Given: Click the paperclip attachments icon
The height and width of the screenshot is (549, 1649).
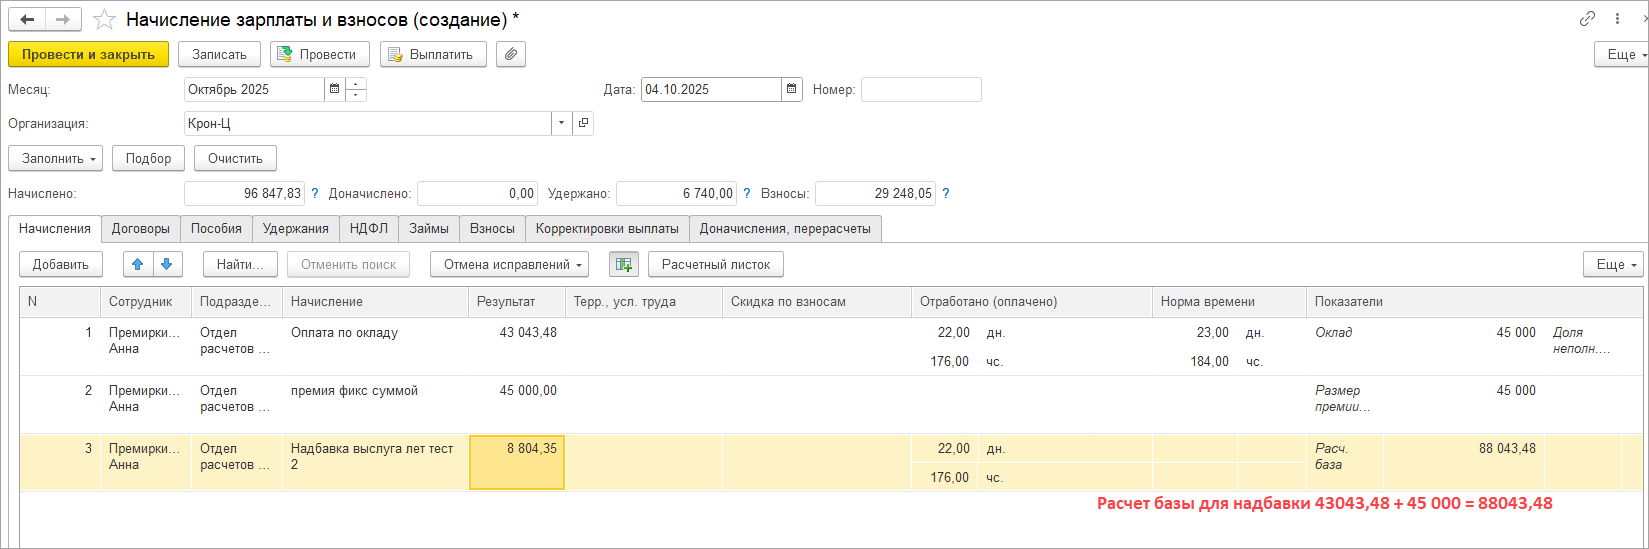Looking at the screenshot, I should click(x=510, y=54).
